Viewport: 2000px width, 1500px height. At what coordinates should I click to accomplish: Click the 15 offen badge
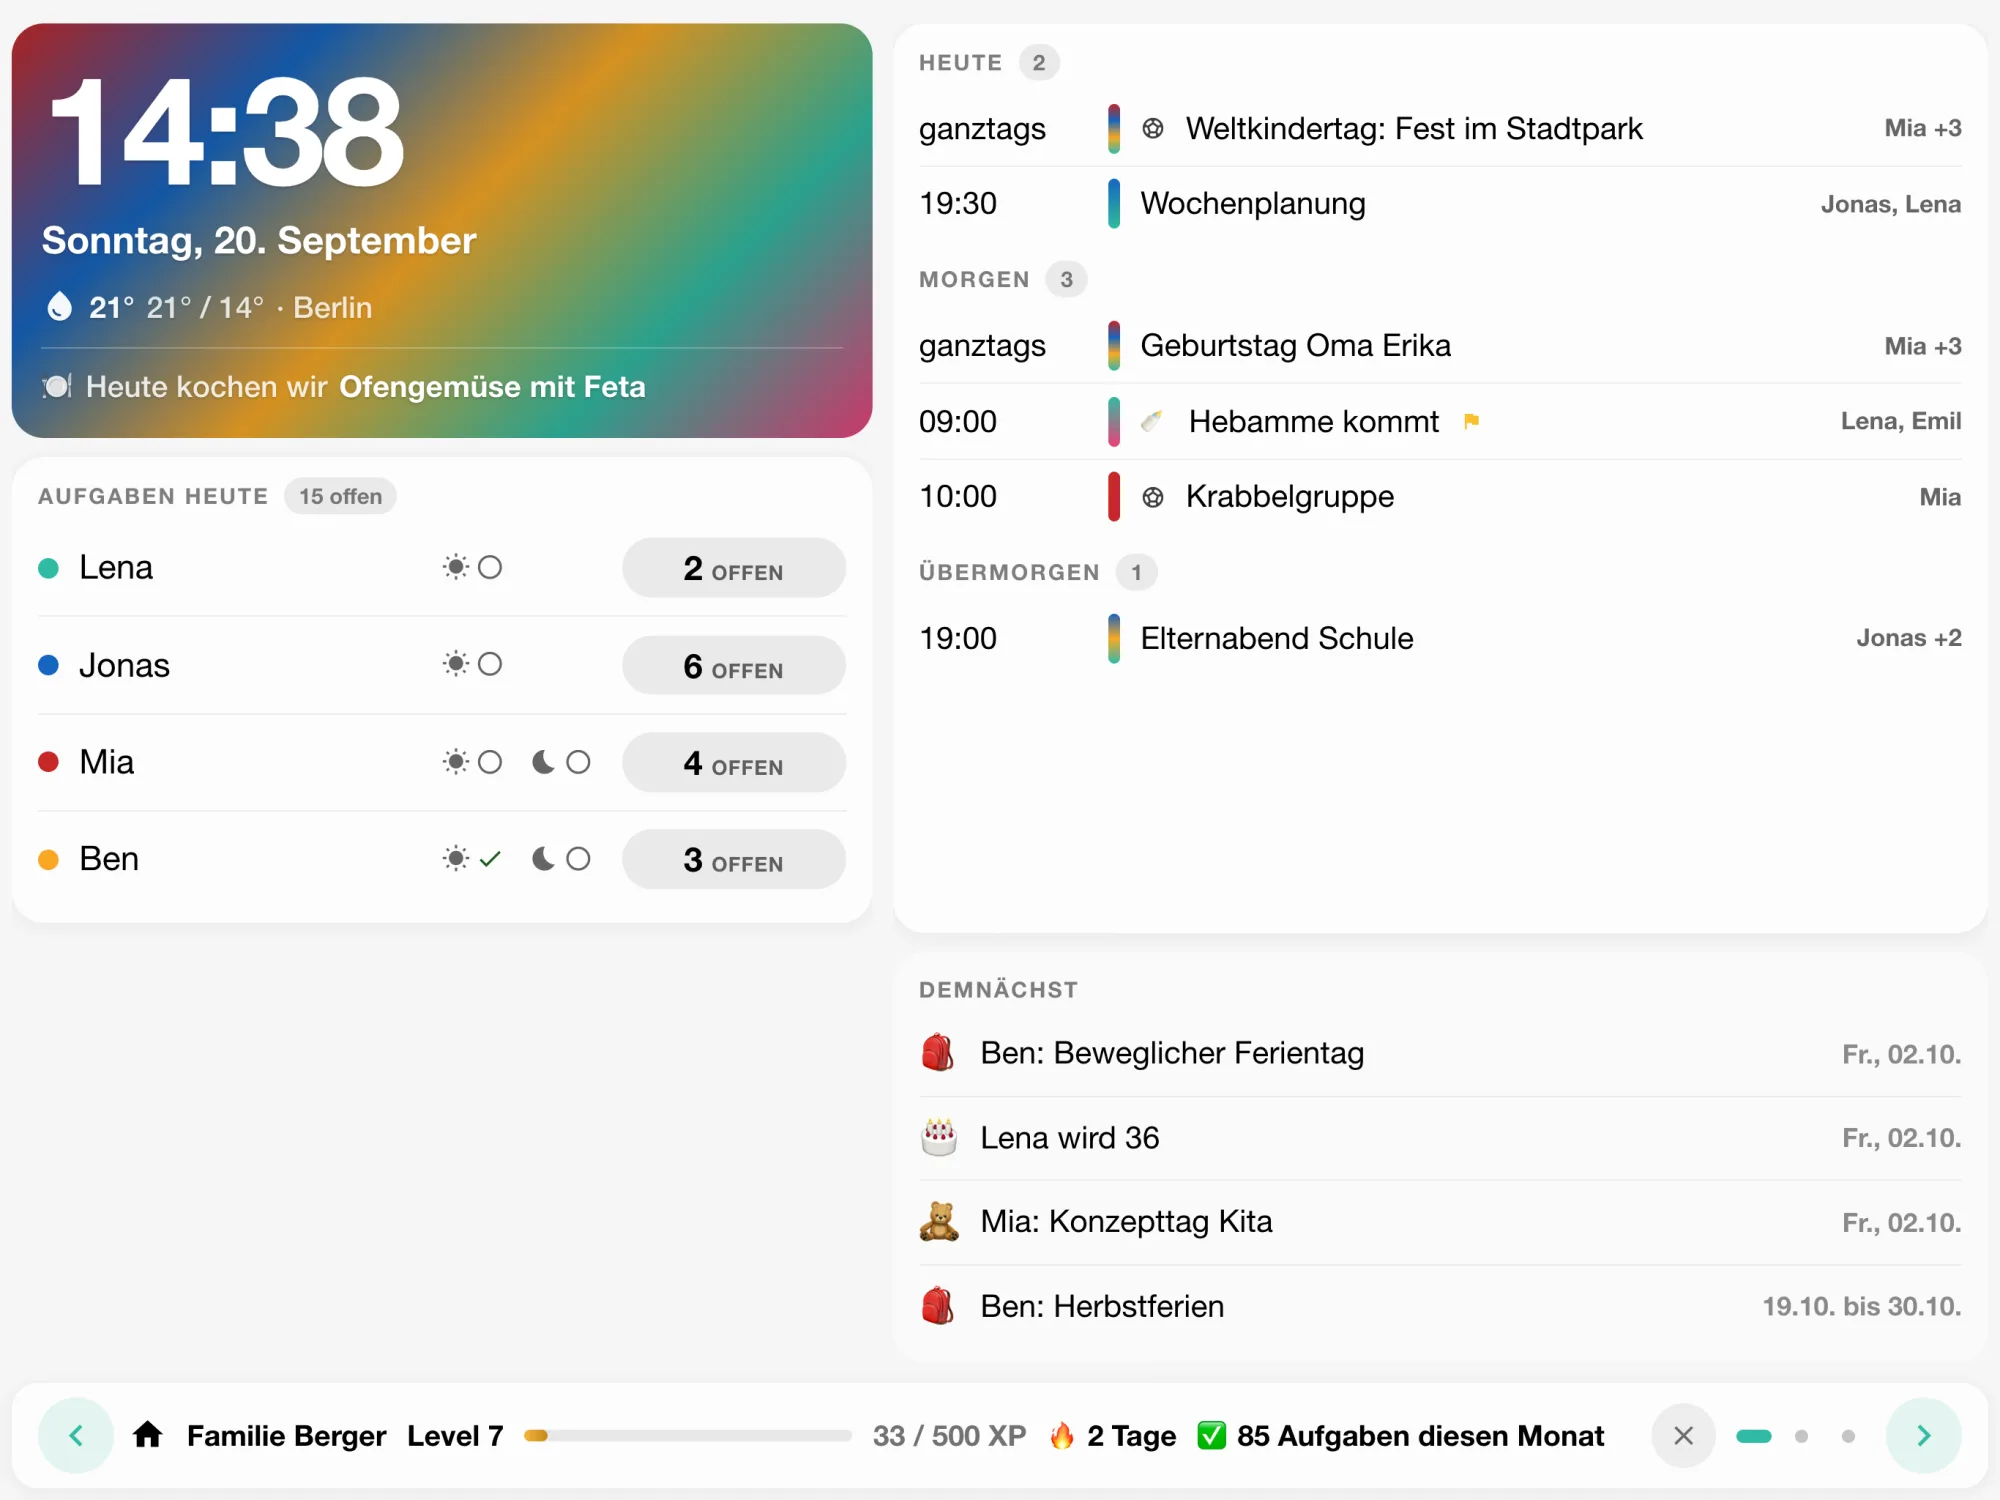coord(340,496)
